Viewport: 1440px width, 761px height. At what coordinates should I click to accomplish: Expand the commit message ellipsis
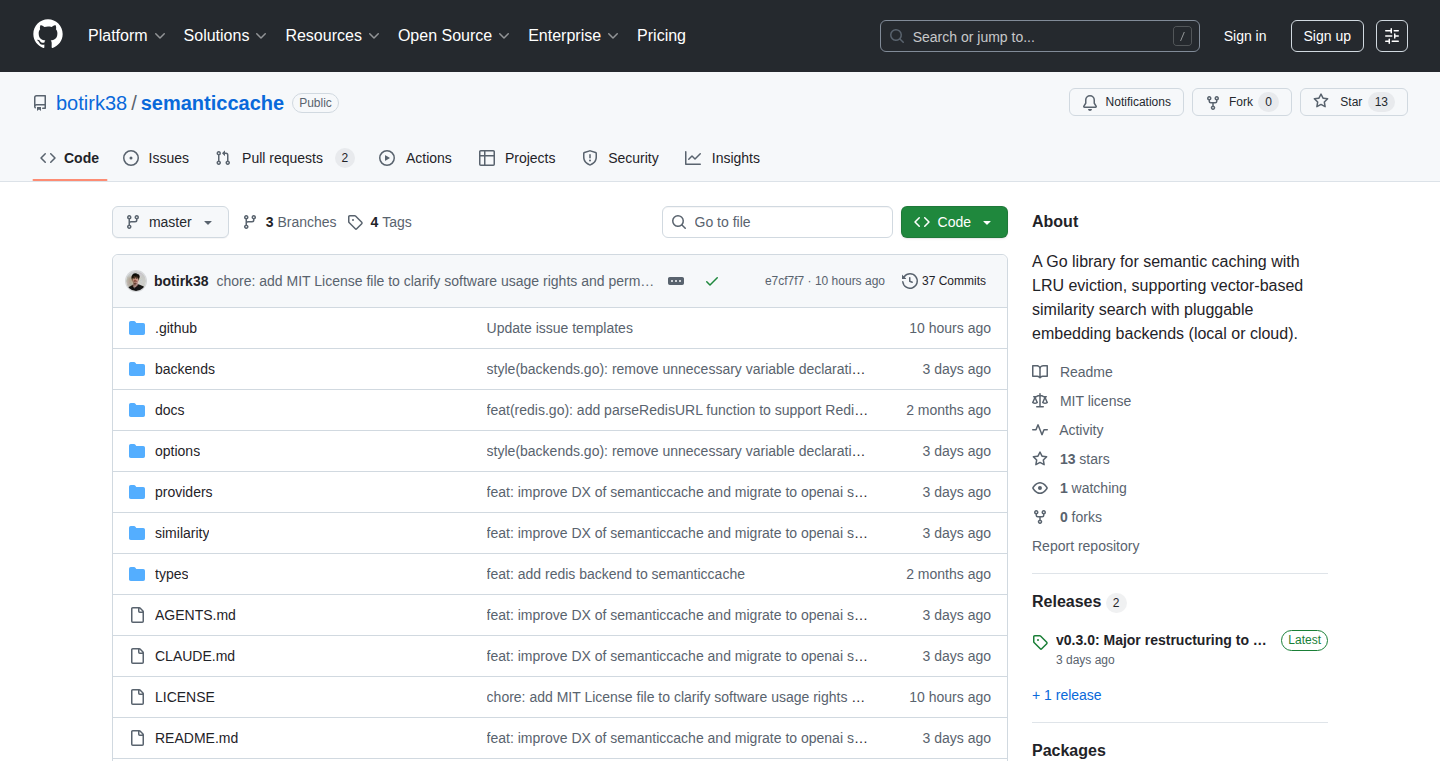pos(676,281)
